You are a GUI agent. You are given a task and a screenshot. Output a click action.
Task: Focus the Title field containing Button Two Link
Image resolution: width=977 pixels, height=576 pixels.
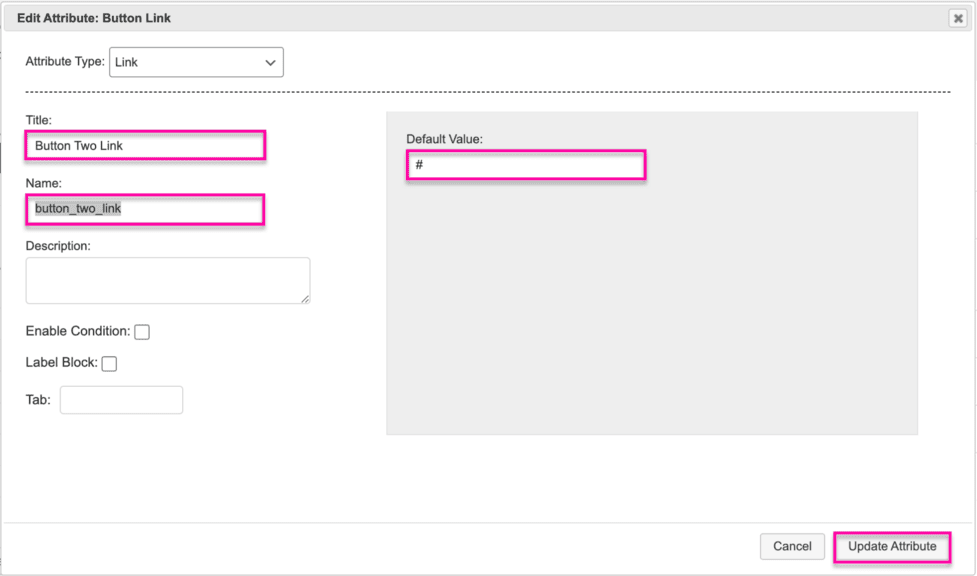click(145, 146)
